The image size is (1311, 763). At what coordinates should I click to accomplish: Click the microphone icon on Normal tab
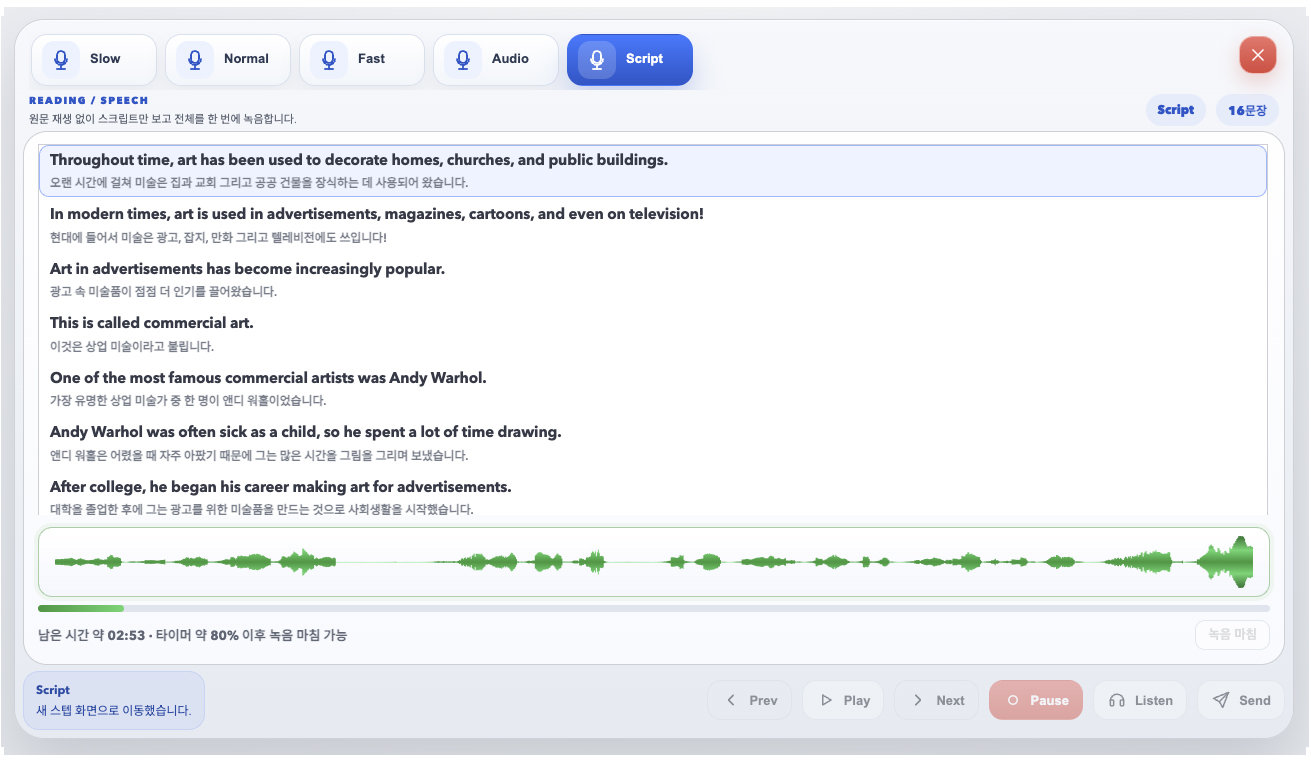click(x=195, y=59)
